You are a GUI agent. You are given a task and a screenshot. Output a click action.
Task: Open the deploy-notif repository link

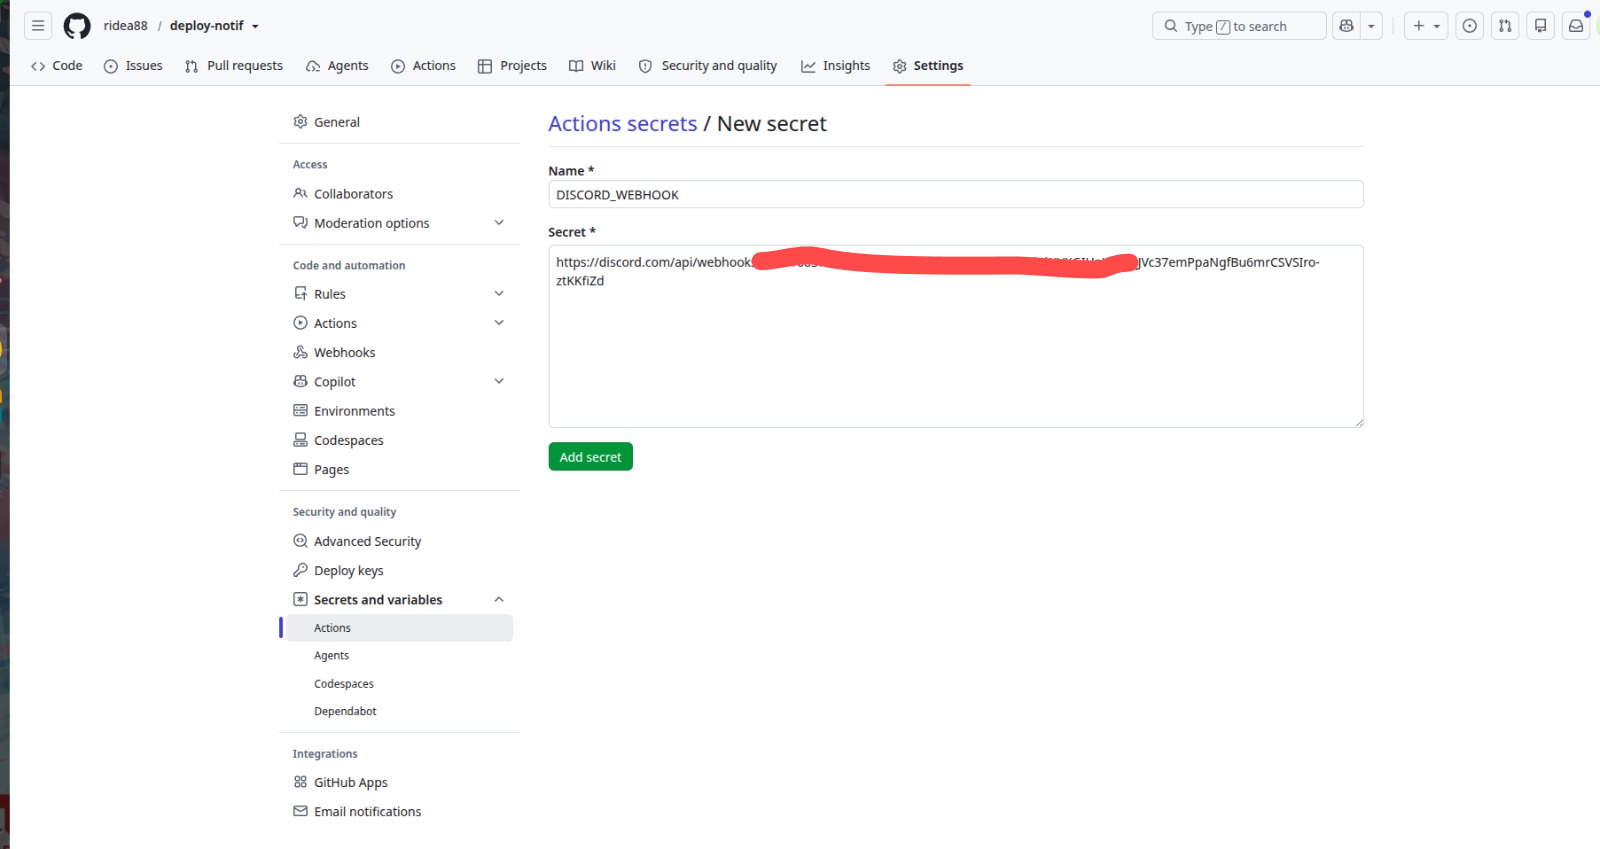click(x=207, y=26)
